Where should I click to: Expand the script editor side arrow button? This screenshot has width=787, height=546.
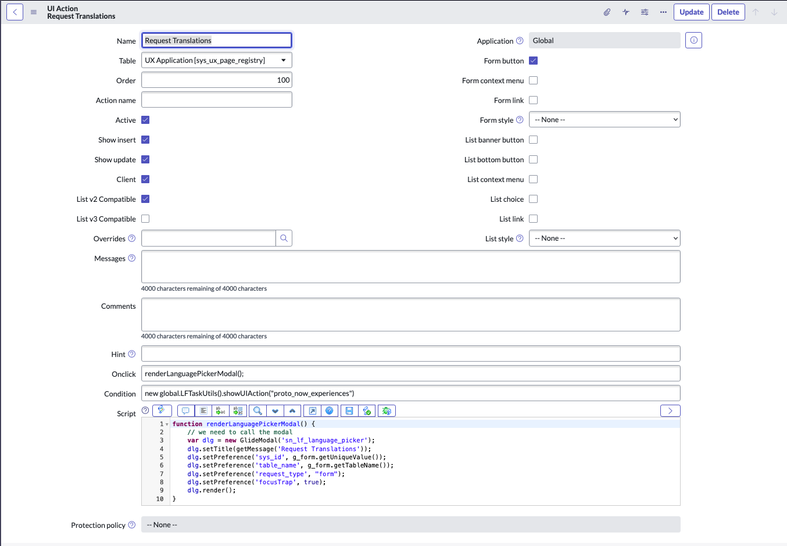tap(670, 411)
